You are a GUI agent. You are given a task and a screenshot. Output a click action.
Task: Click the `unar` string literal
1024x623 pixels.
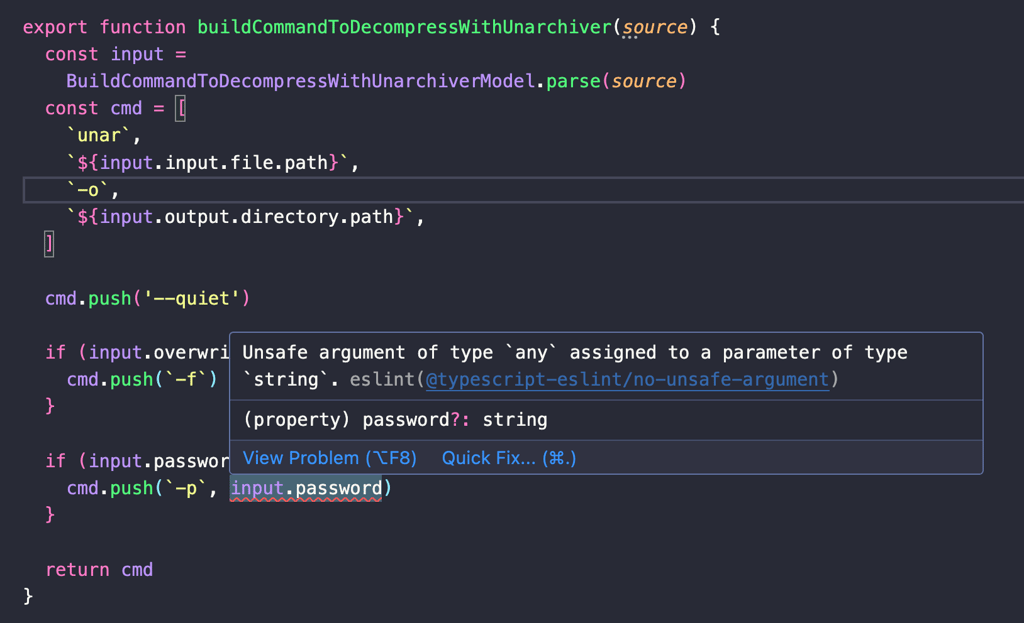(x=99, y=135)
